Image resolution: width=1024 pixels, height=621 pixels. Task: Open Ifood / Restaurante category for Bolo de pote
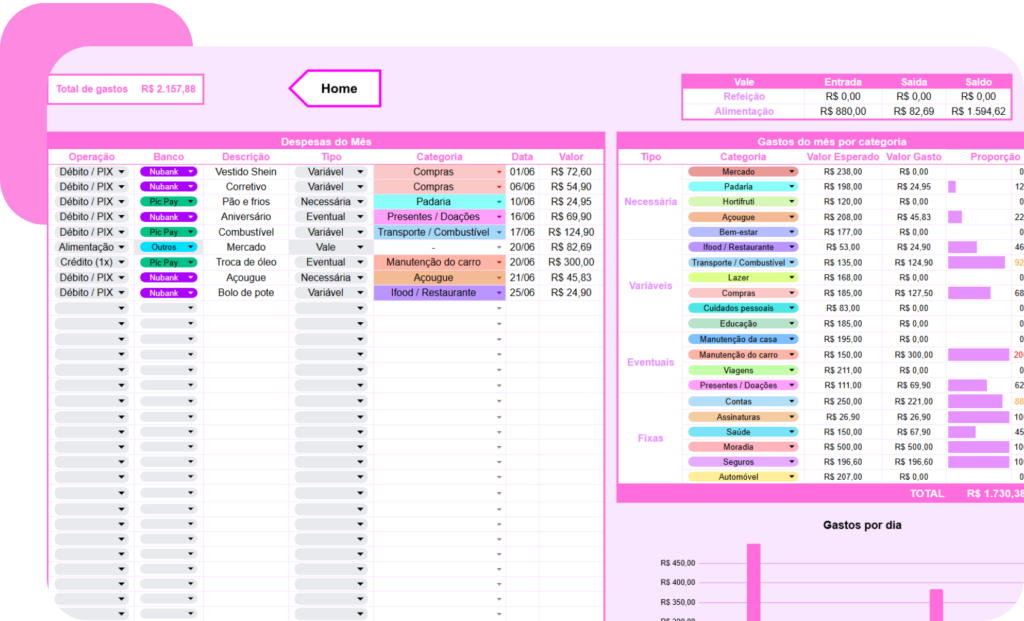[439, 293]
